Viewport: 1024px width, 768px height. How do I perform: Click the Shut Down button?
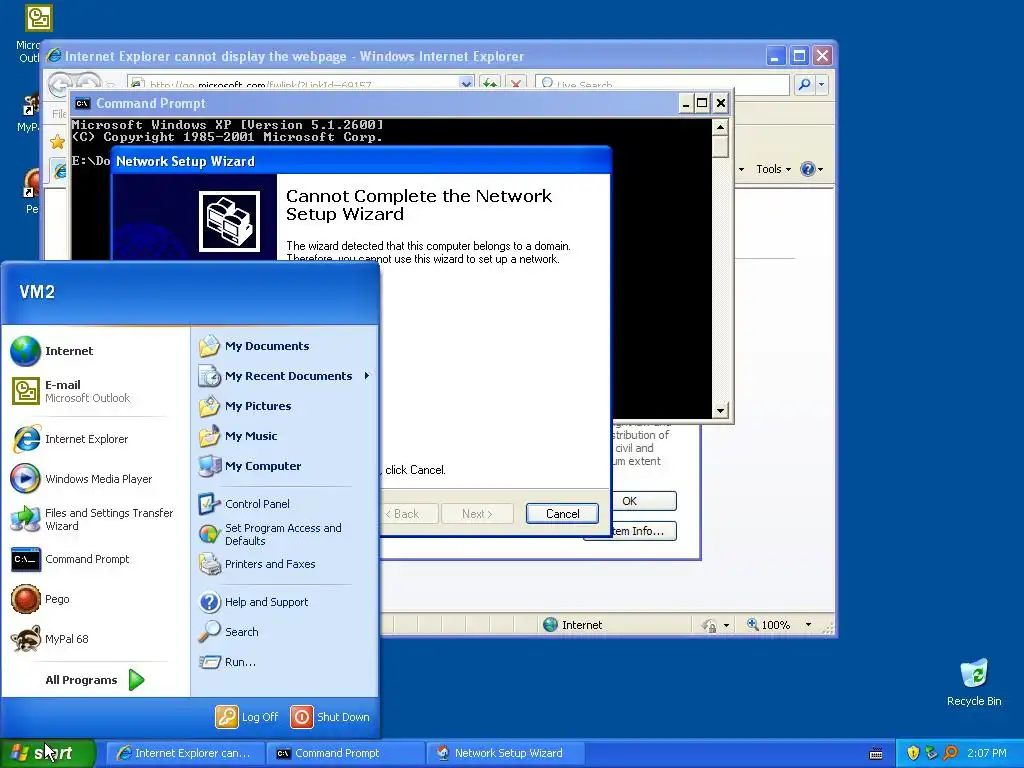click(x=330, y=717)
